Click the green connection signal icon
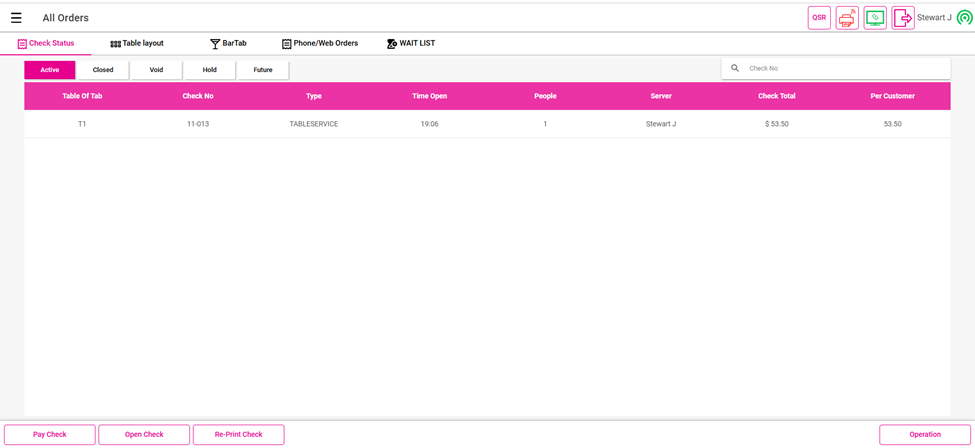Screen dimensions: 975x448 coord(964,18)
